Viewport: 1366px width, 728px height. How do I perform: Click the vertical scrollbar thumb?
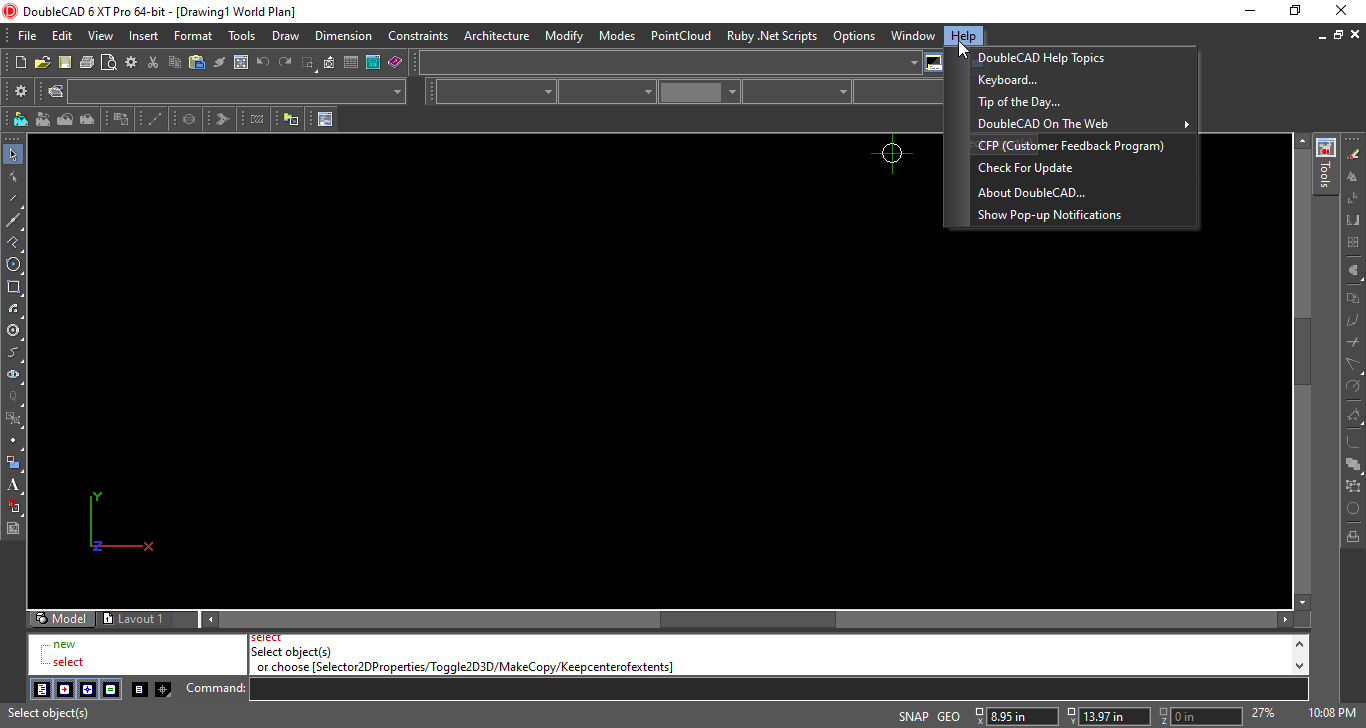coord(1302,352)
